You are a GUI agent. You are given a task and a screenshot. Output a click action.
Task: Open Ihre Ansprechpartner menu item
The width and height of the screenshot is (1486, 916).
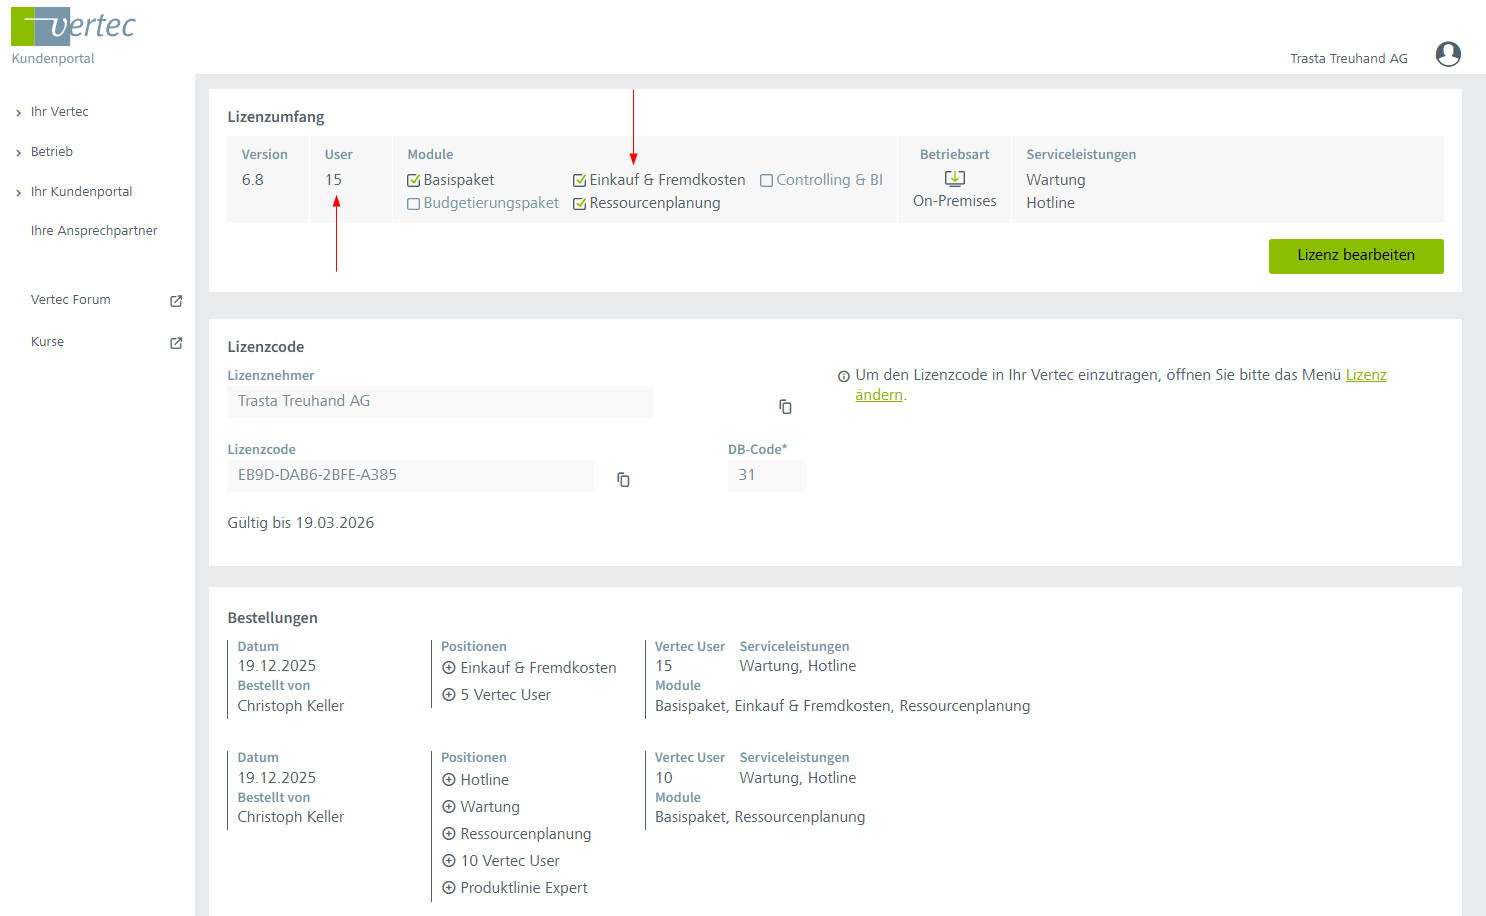94,231
